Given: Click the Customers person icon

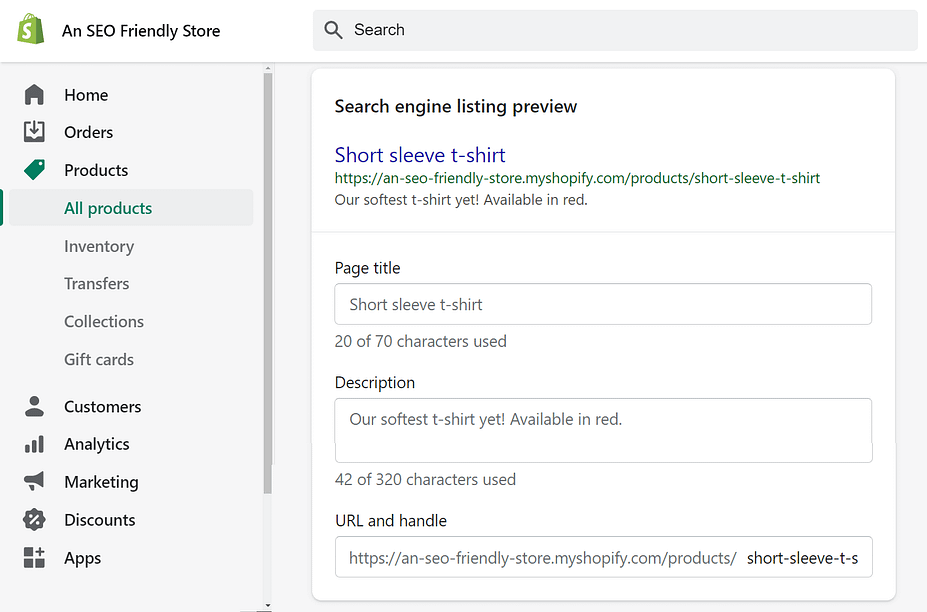Looking at the screenshot, I should click(34, 406).
